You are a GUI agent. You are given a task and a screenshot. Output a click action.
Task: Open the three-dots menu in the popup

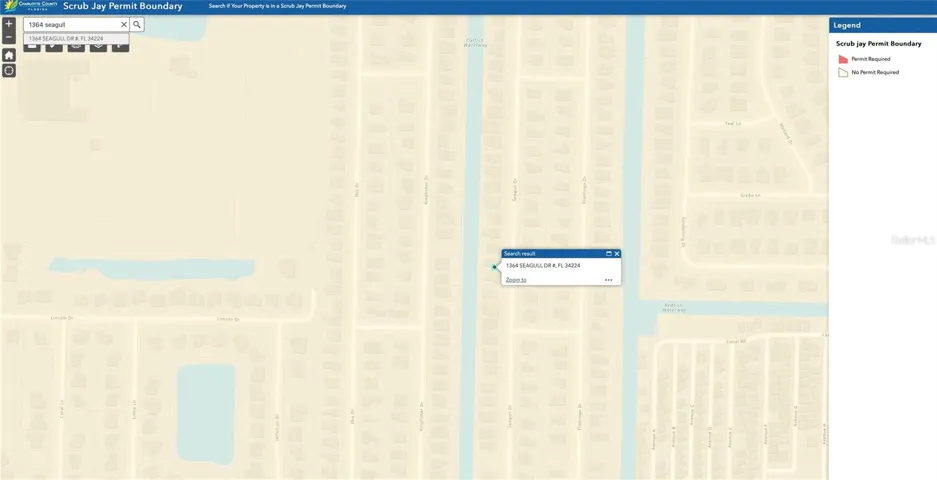tap(608, 280)
